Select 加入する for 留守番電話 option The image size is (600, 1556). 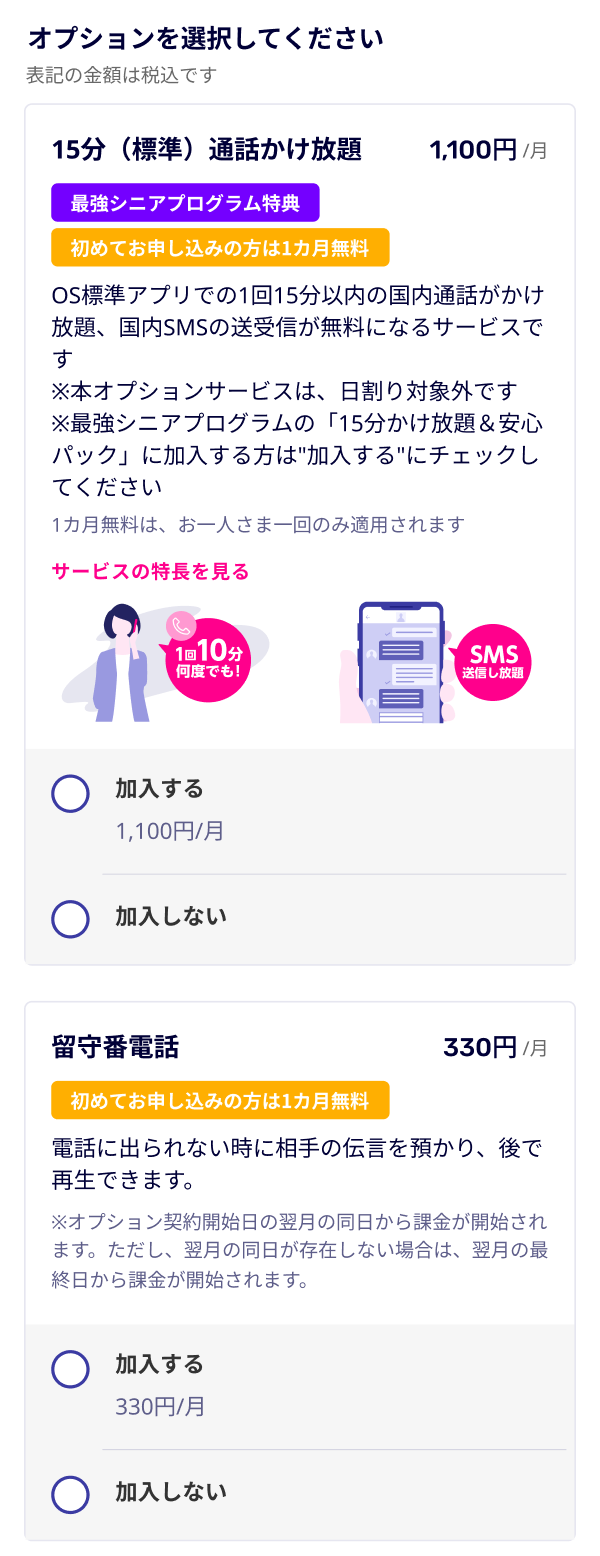coord(71,1369)
